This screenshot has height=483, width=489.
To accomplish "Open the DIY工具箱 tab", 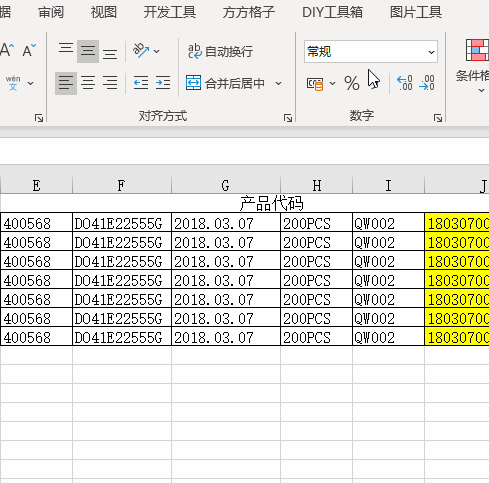I will click(332, 12).
